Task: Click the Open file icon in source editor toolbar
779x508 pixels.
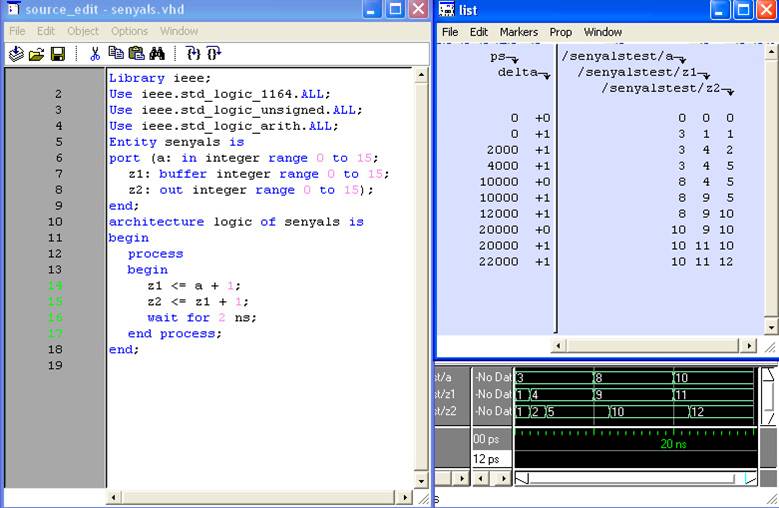Action: [x=36, y=54]
